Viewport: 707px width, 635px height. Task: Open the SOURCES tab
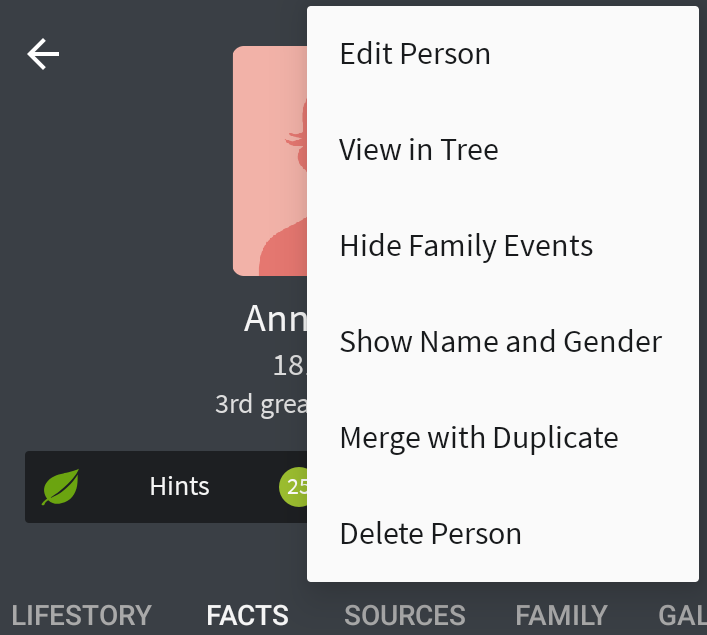(x=405, y=615)
